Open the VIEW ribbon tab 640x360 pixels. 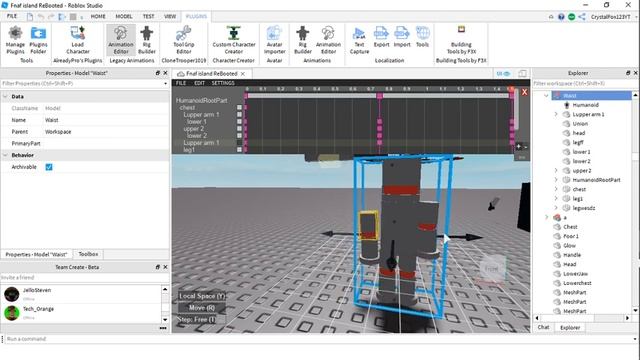tap(170, 16)
